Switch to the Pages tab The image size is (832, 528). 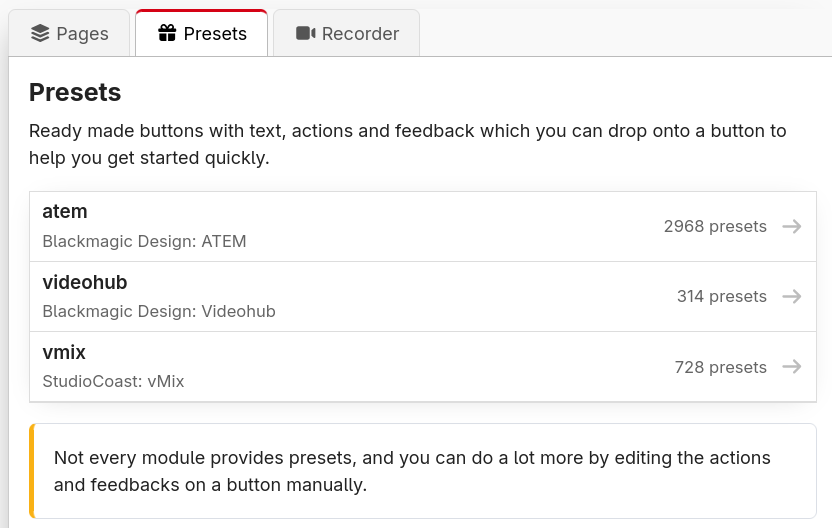pos(69,33)
